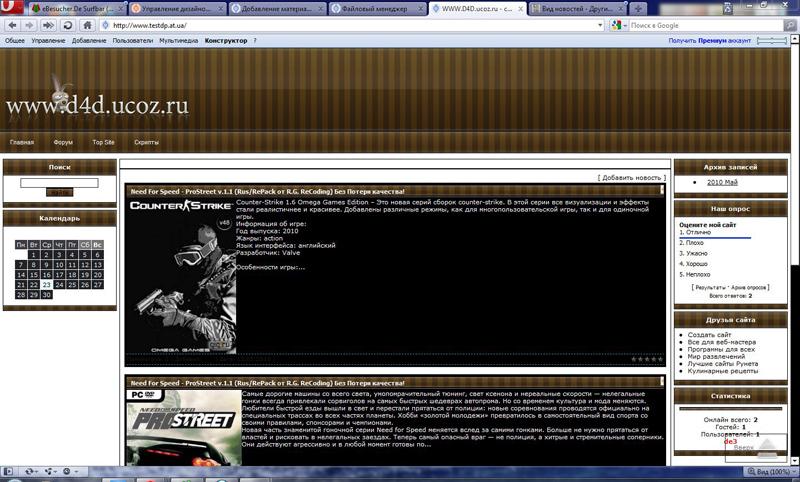This screenshot has height=482, width=800.
Task: Switch to the Добавление материала tab
Action: pyautogui.click(x=277, y=9)
